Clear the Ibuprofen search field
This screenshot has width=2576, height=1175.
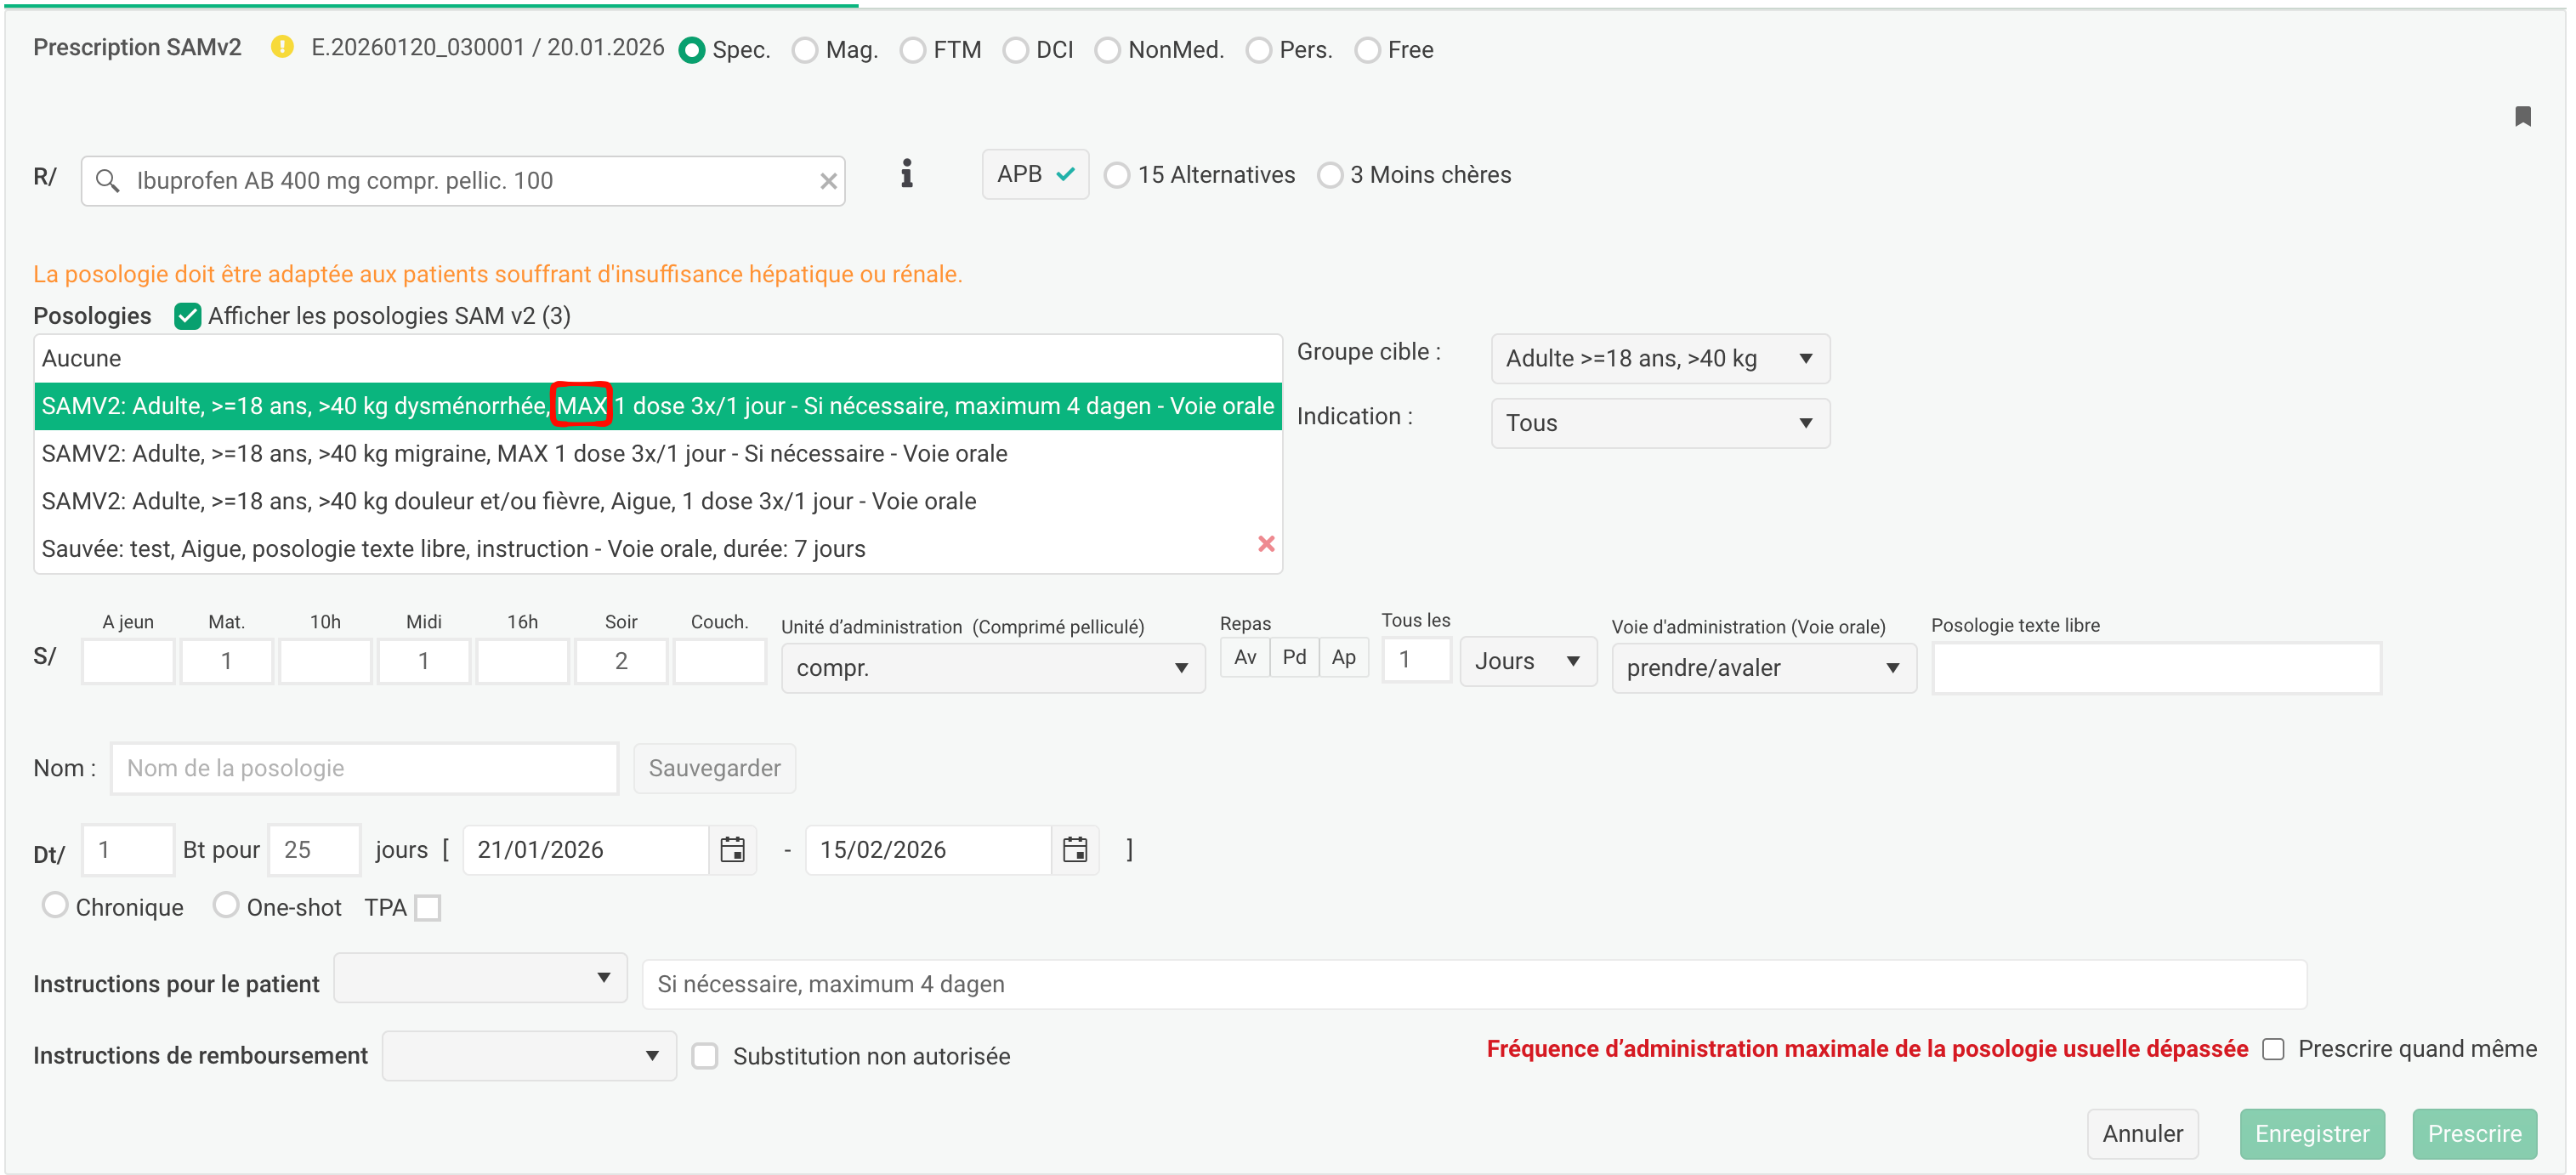pos(828,181)
